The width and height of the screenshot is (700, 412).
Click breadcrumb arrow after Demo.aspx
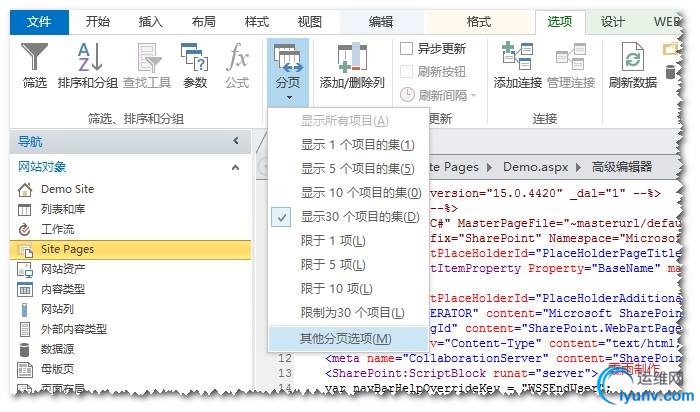point(579,167)
